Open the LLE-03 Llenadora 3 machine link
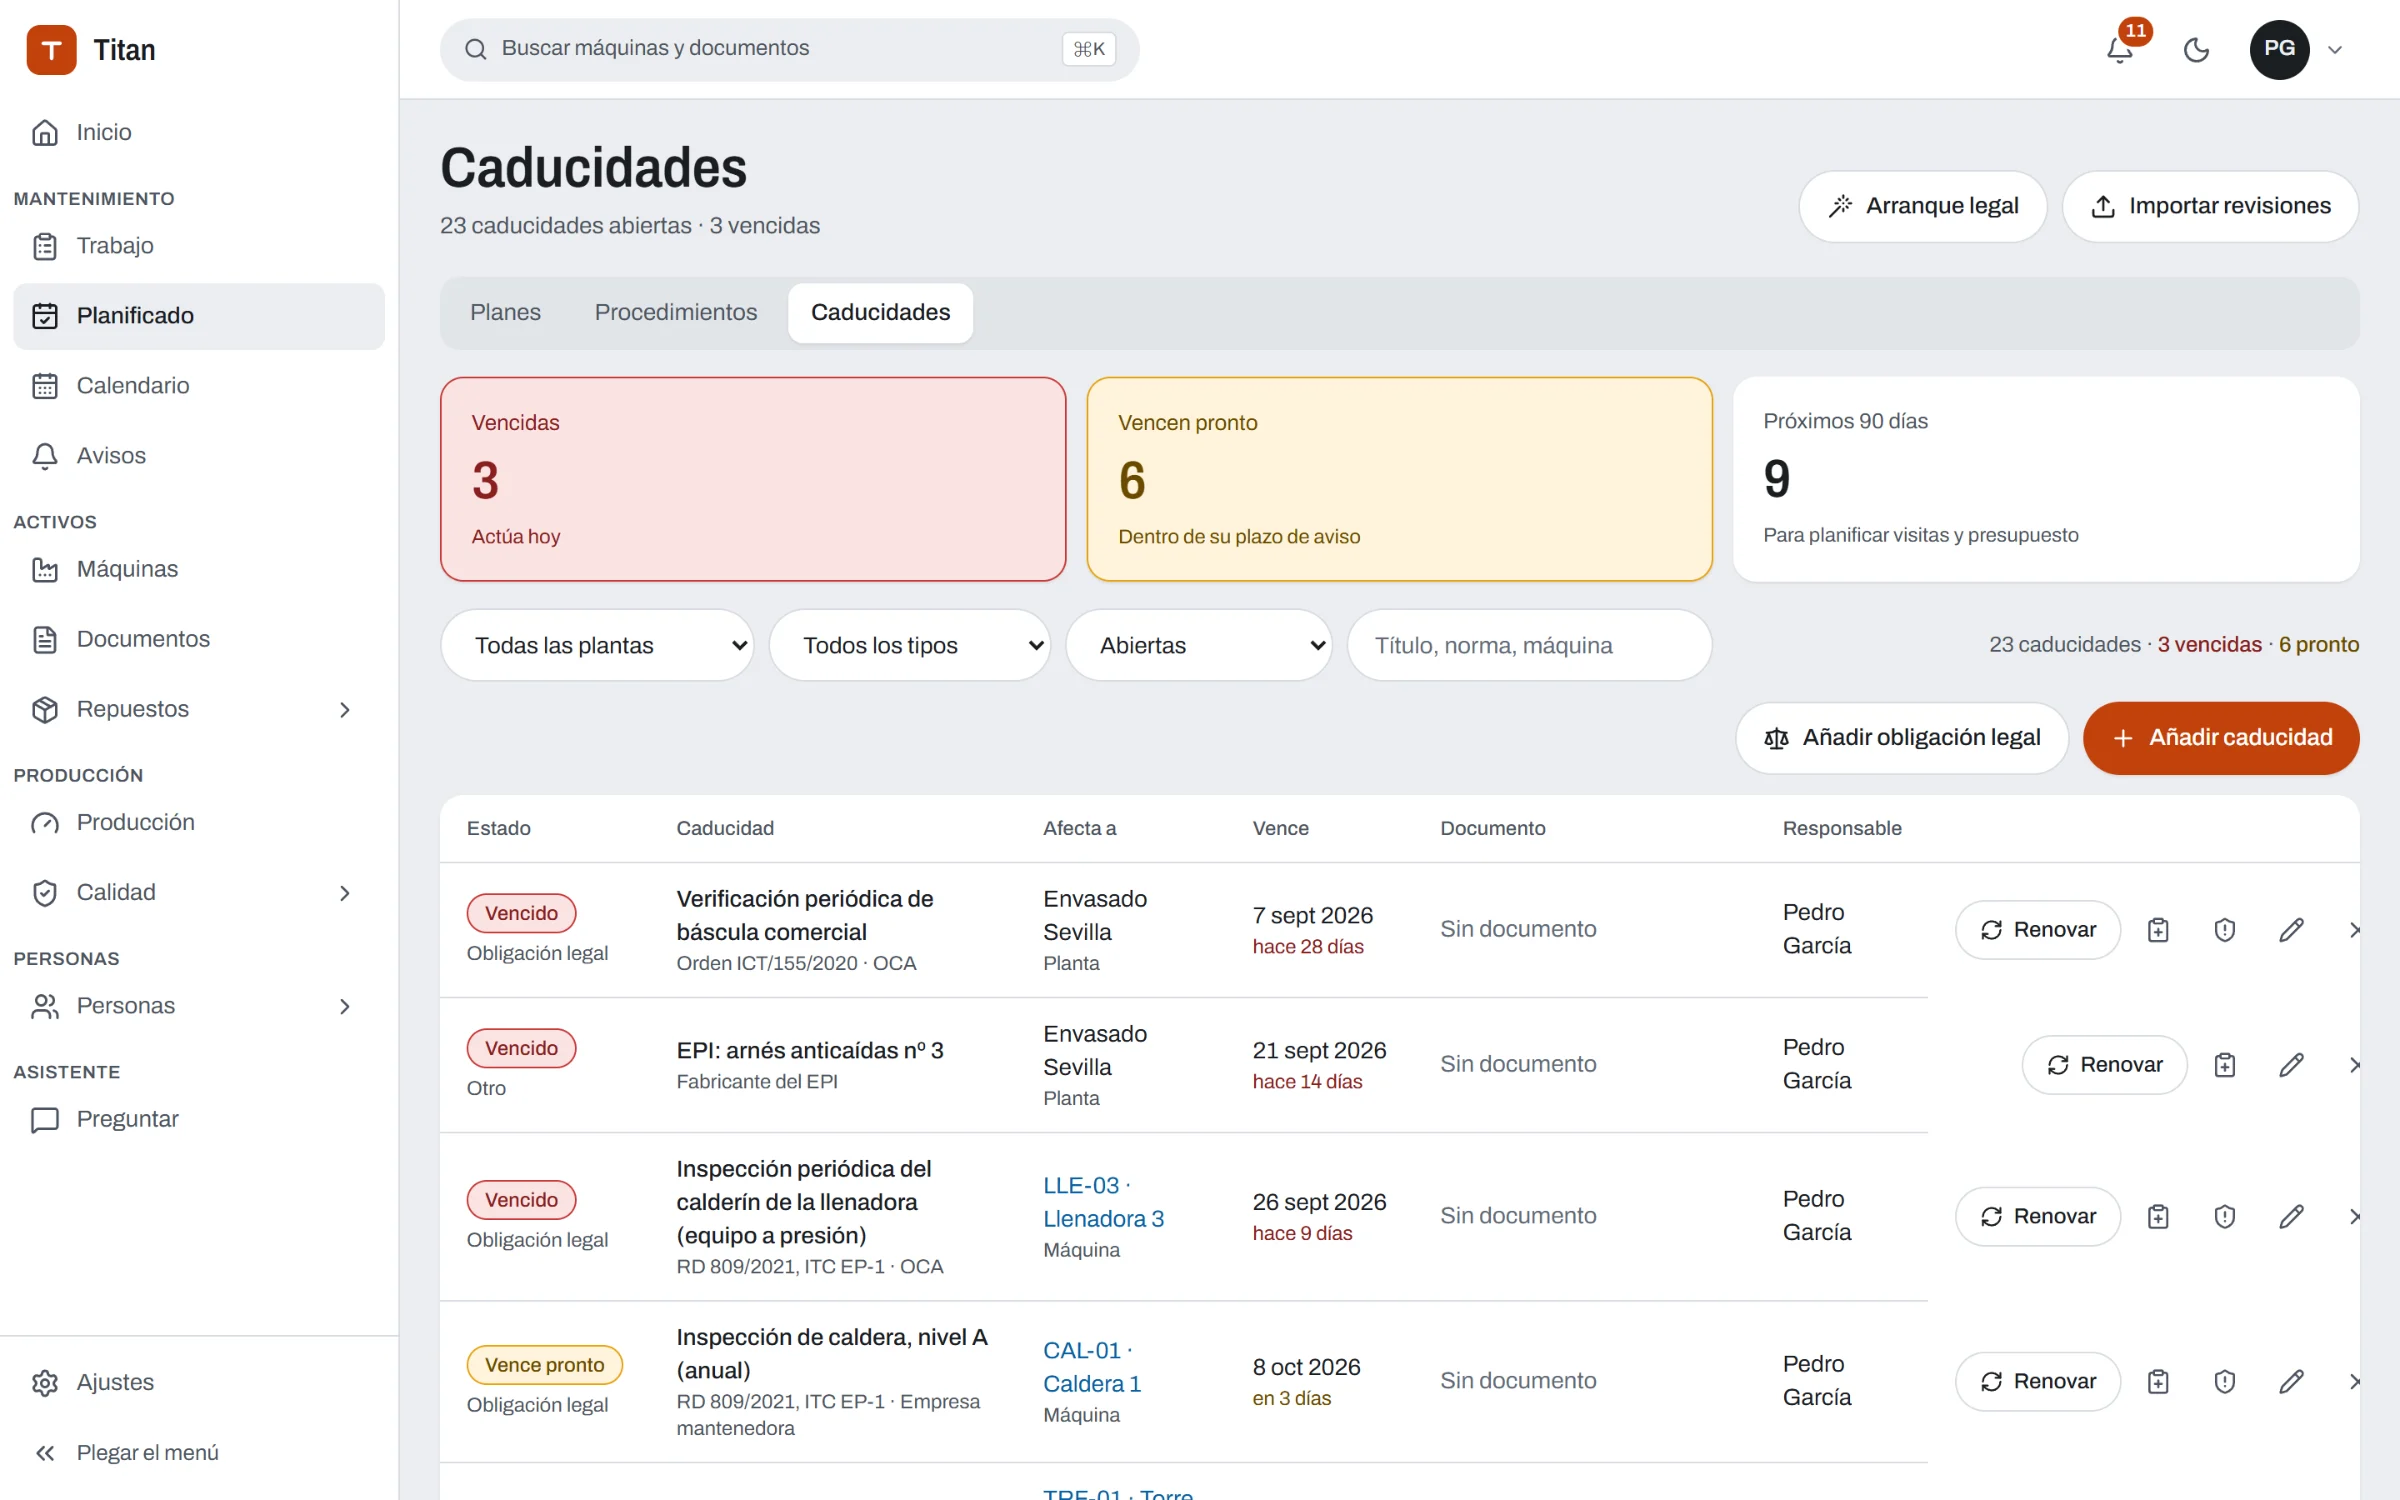Viewport: 2400px width, 1500px height. [x=1103, y=1202]
